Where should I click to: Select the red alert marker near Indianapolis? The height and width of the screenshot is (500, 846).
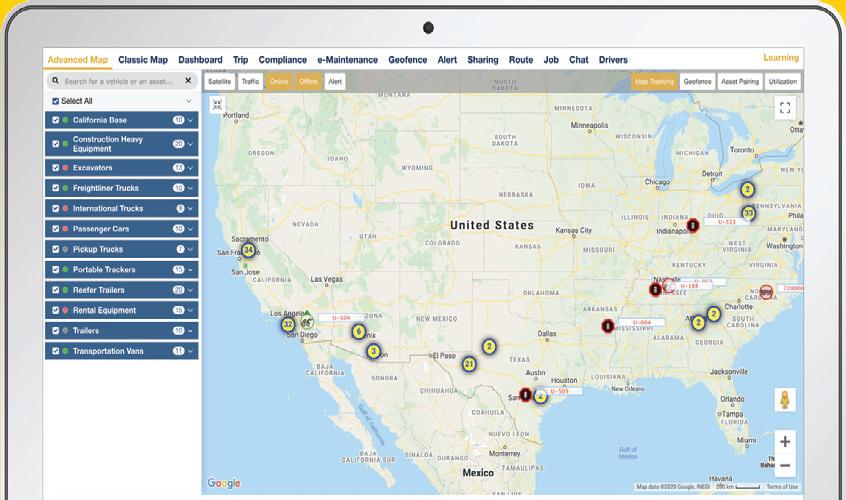(x=693, y=225)
